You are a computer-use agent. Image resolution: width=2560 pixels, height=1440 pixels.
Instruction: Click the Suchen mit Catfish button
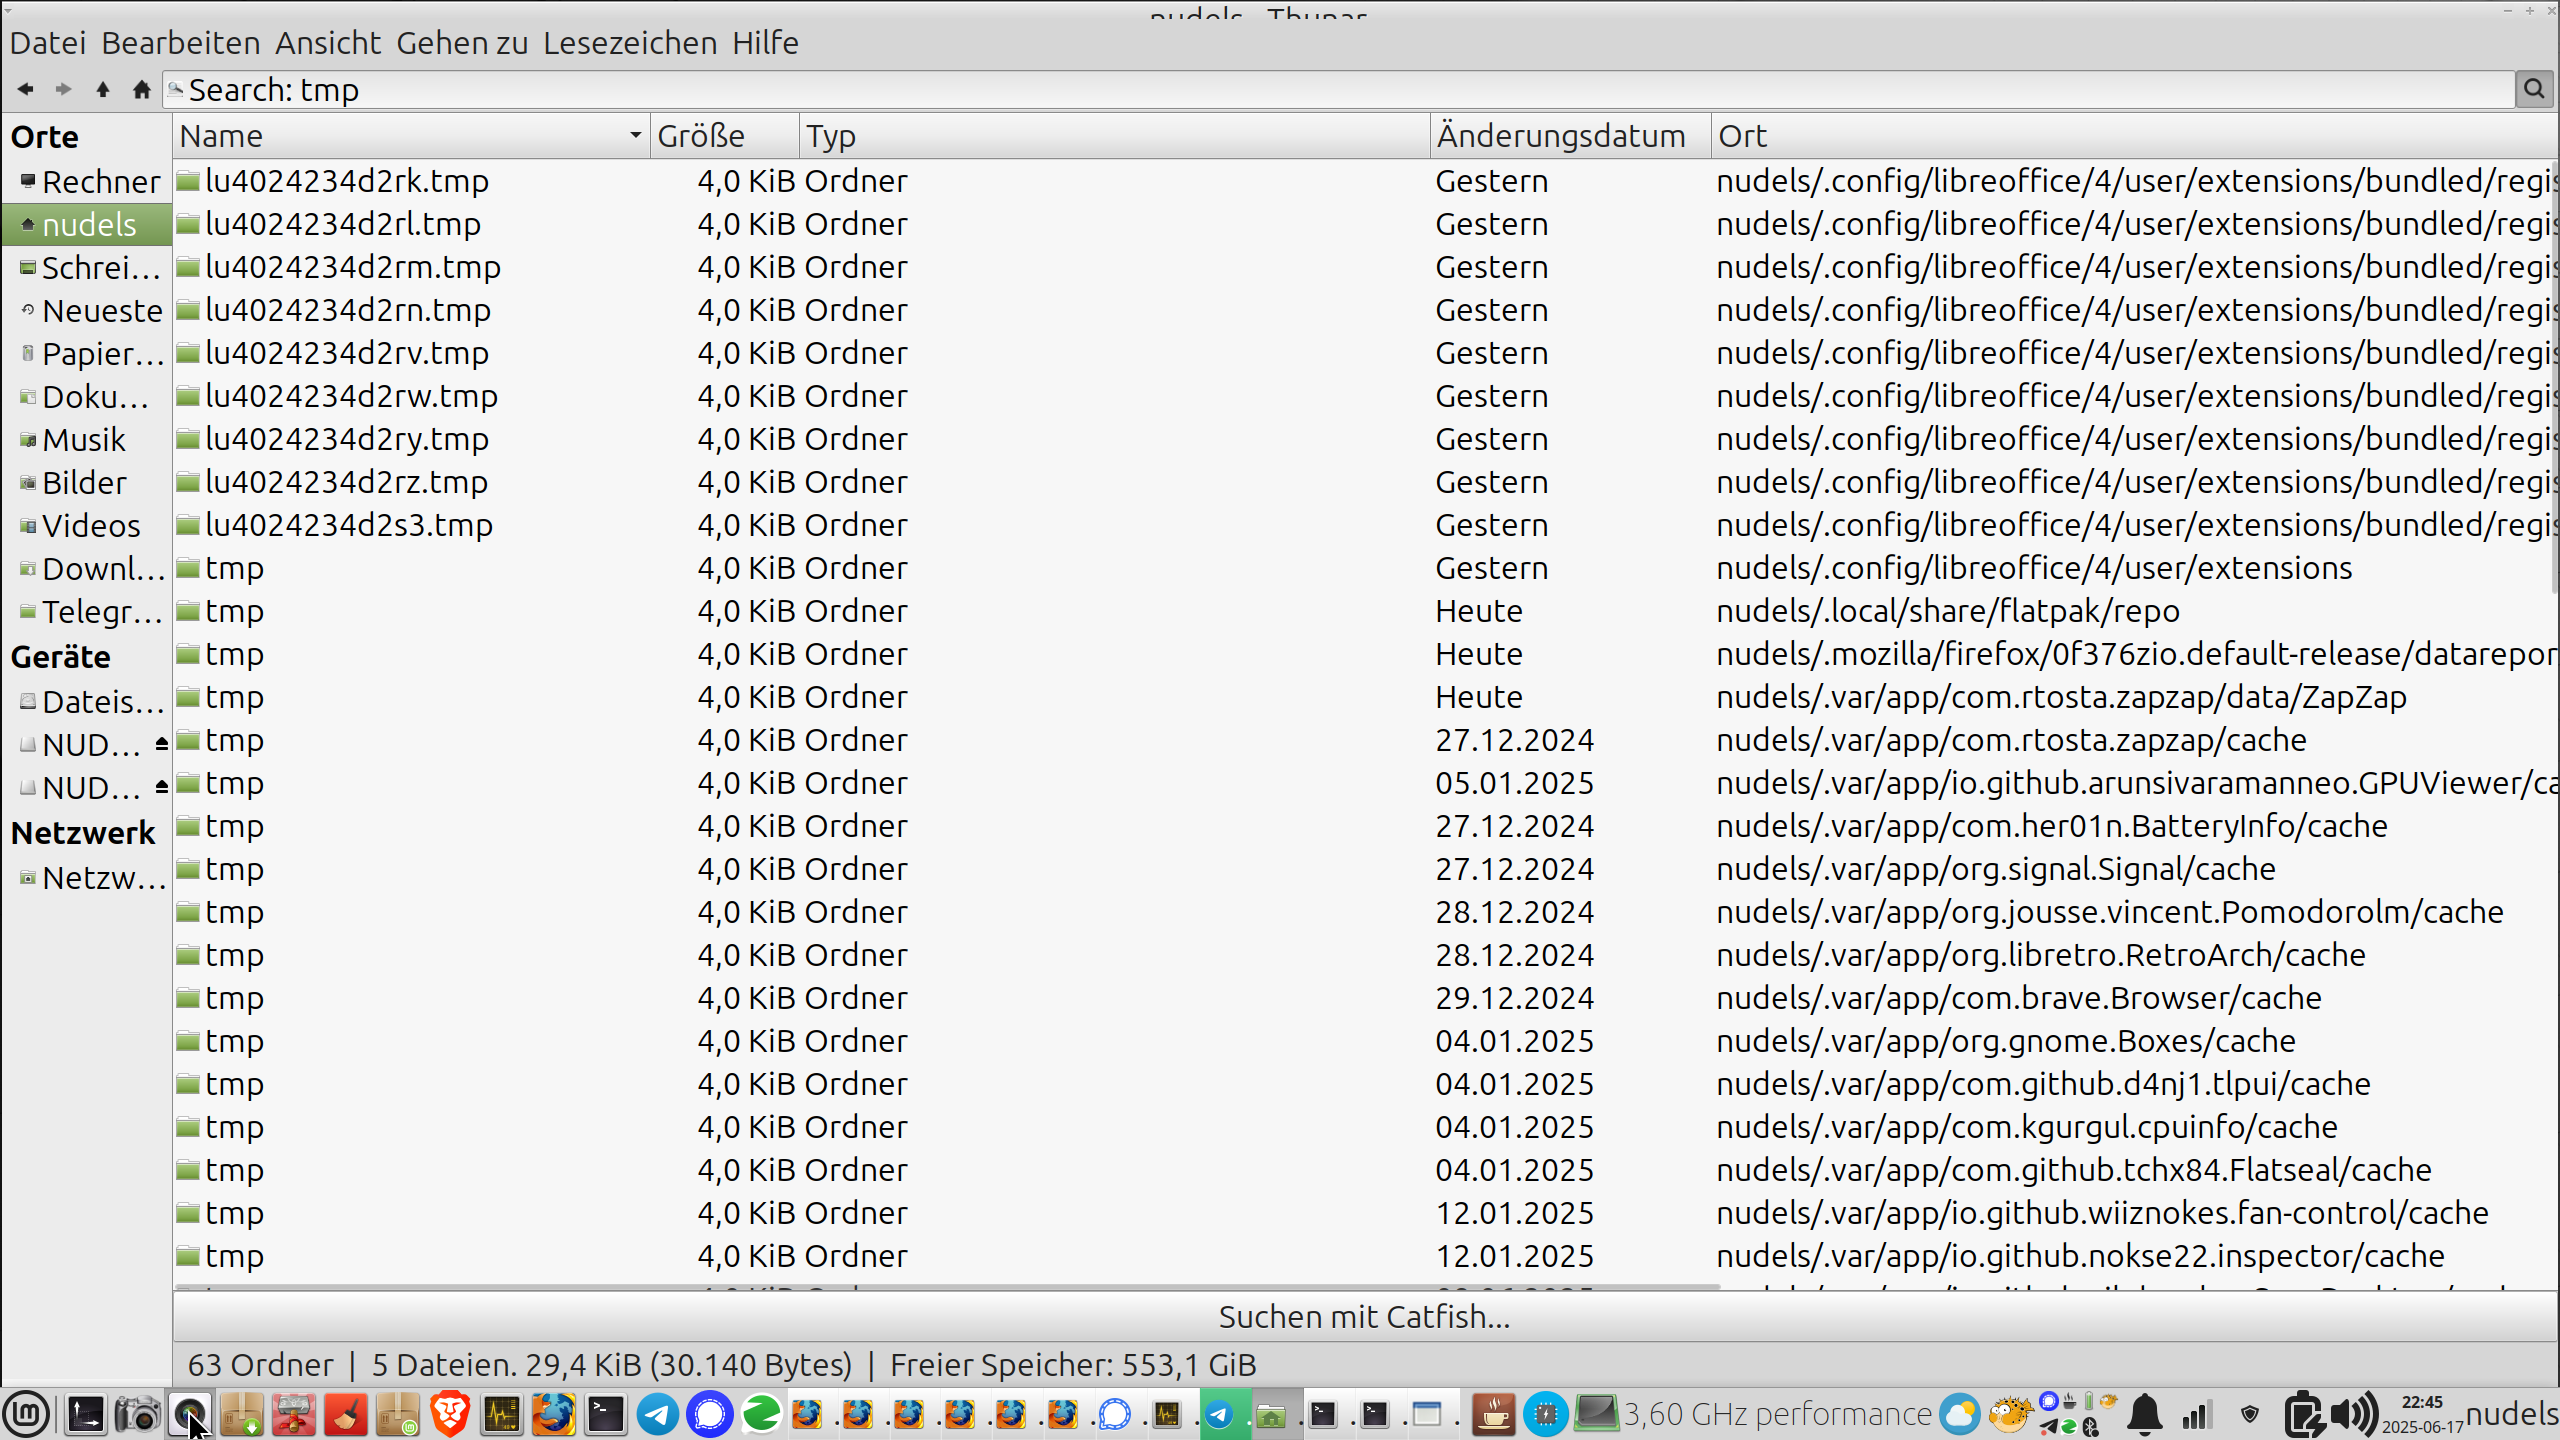pyautogui.click(x=1364, y=1316)
